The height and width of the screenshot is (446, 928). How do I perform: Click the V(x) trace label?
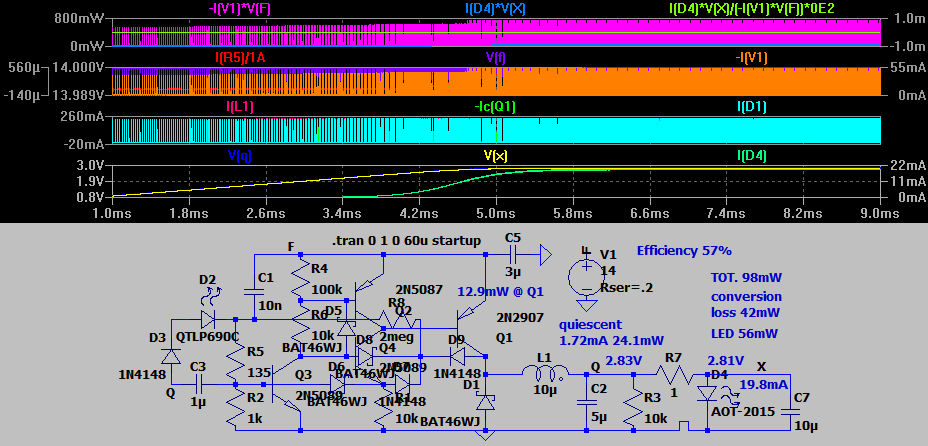click(x=497, y=156)
